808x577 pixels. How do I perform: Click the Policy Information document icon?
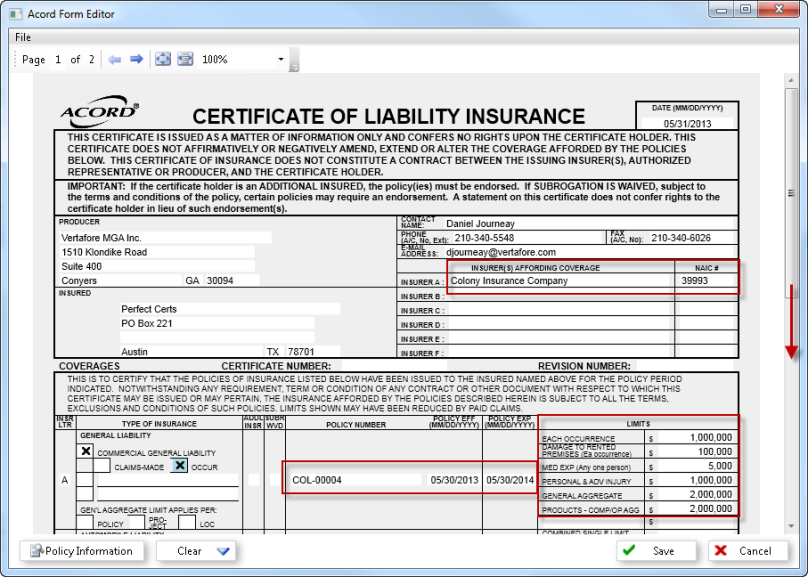coord(36,551)
